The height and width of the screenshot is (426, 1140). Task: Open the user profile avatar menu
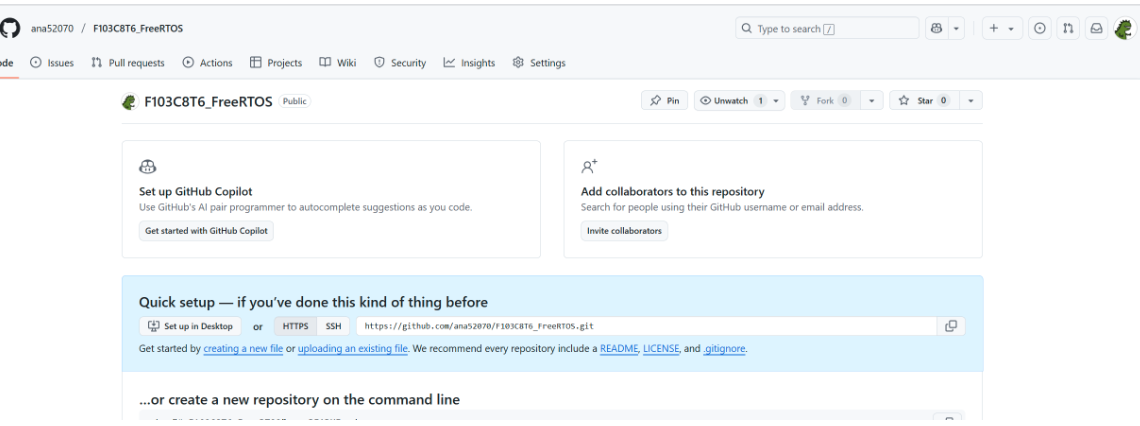pyautogui.click(x=1125, y=29)
